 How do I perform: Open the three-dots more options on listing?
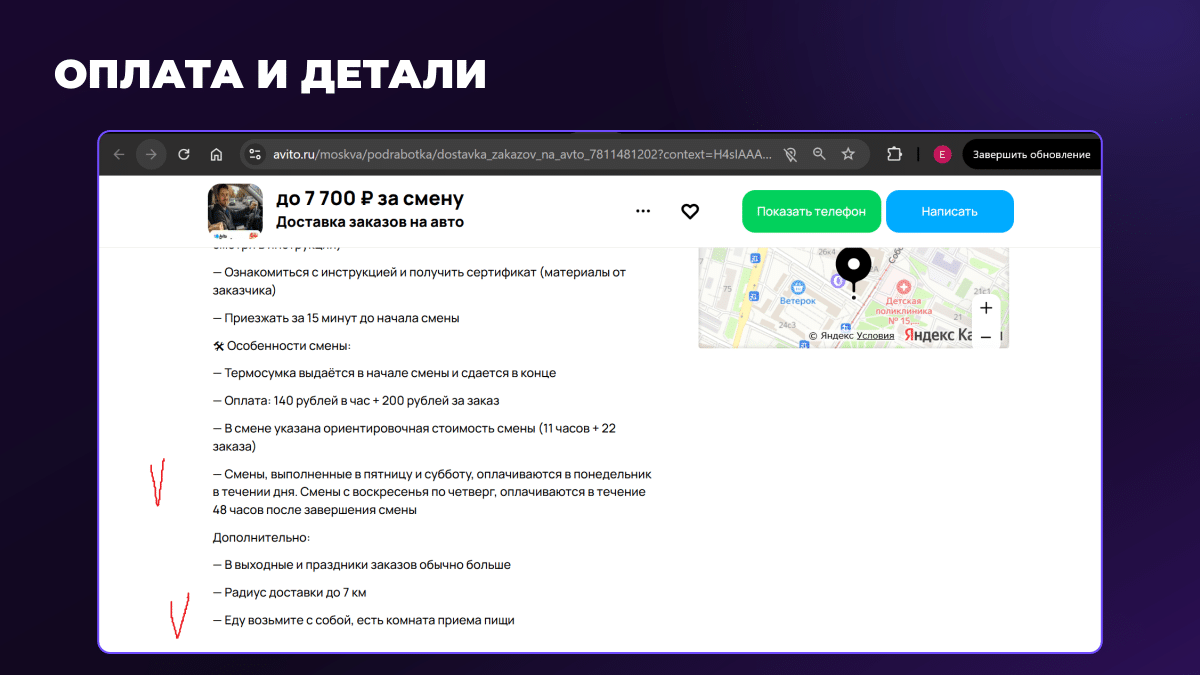click(643, 211)
